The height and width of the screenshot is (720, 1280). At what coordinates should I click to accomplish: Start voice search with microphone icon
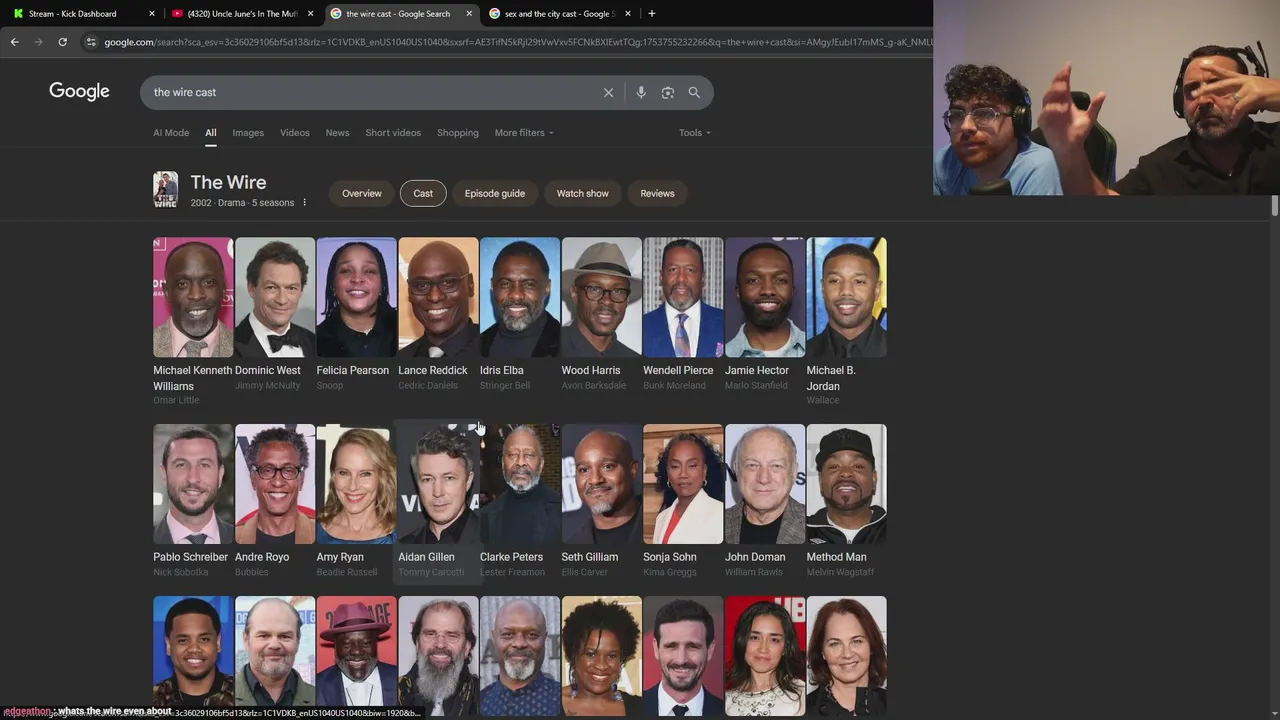click(x=641, y=92)
